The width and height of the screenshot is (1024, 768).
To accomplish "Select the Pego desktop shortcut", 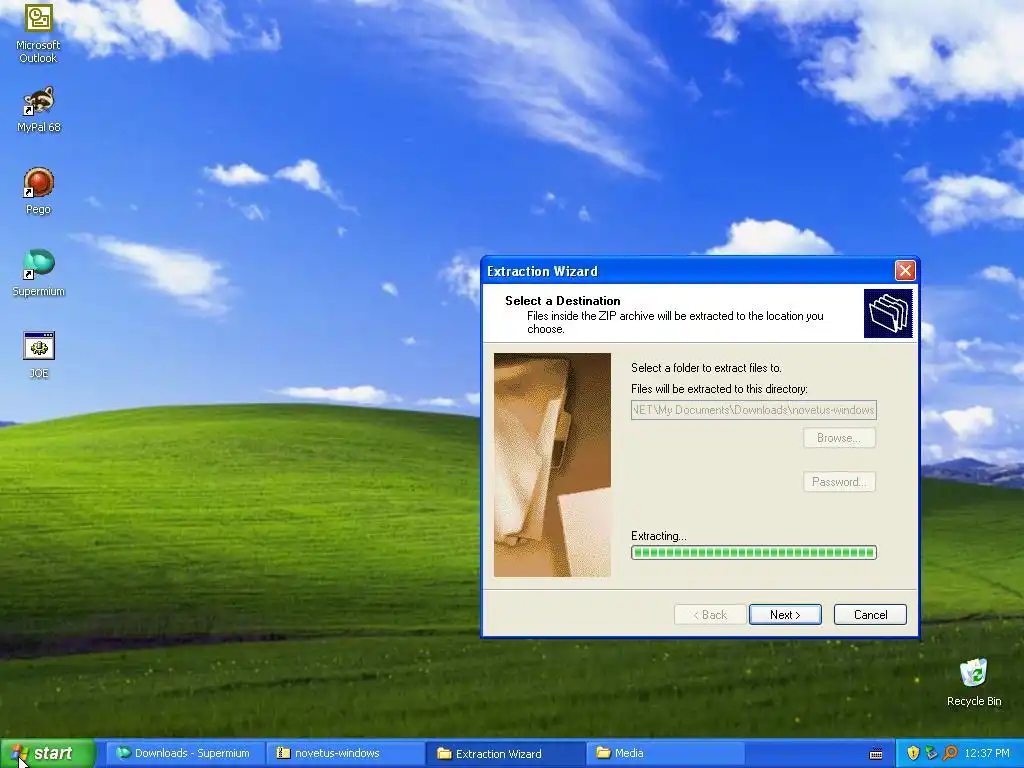I will pos(39,191).
